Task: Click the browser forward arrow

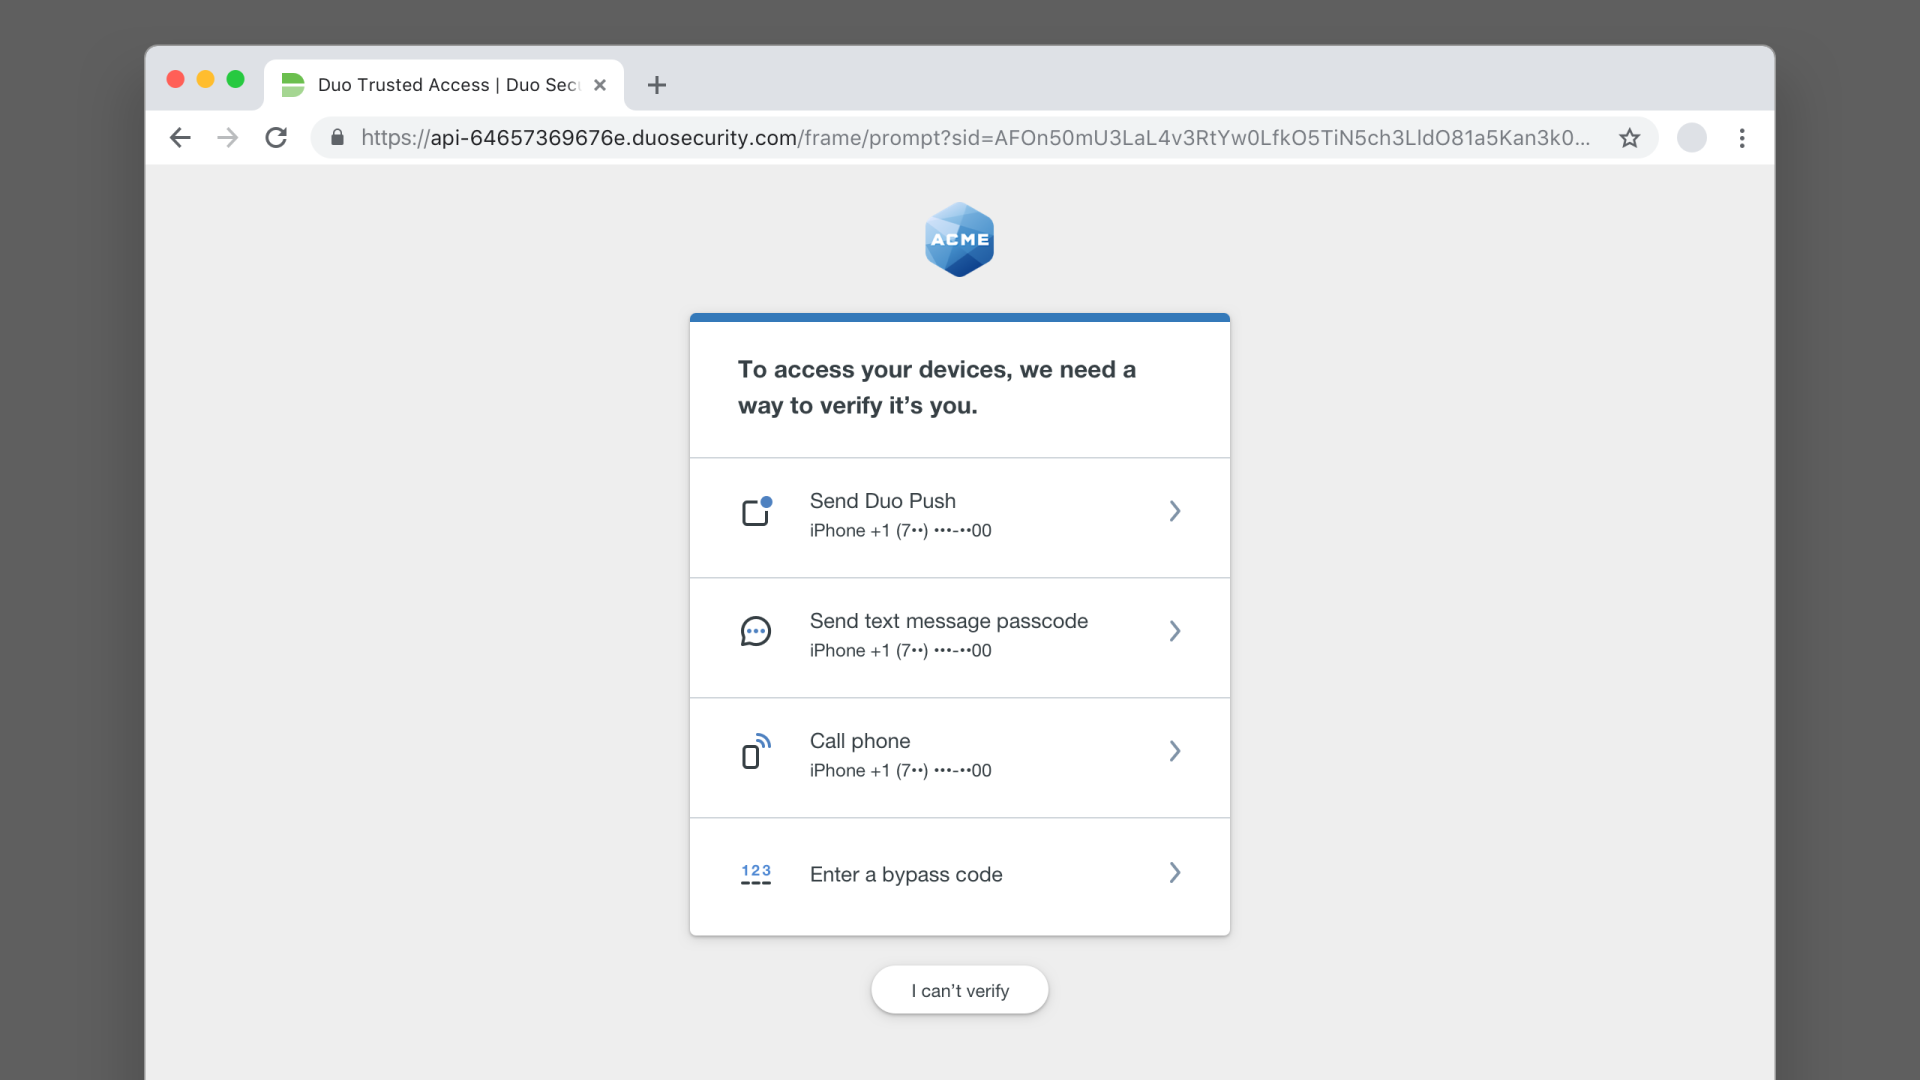Action: click(x=228, y=138)
